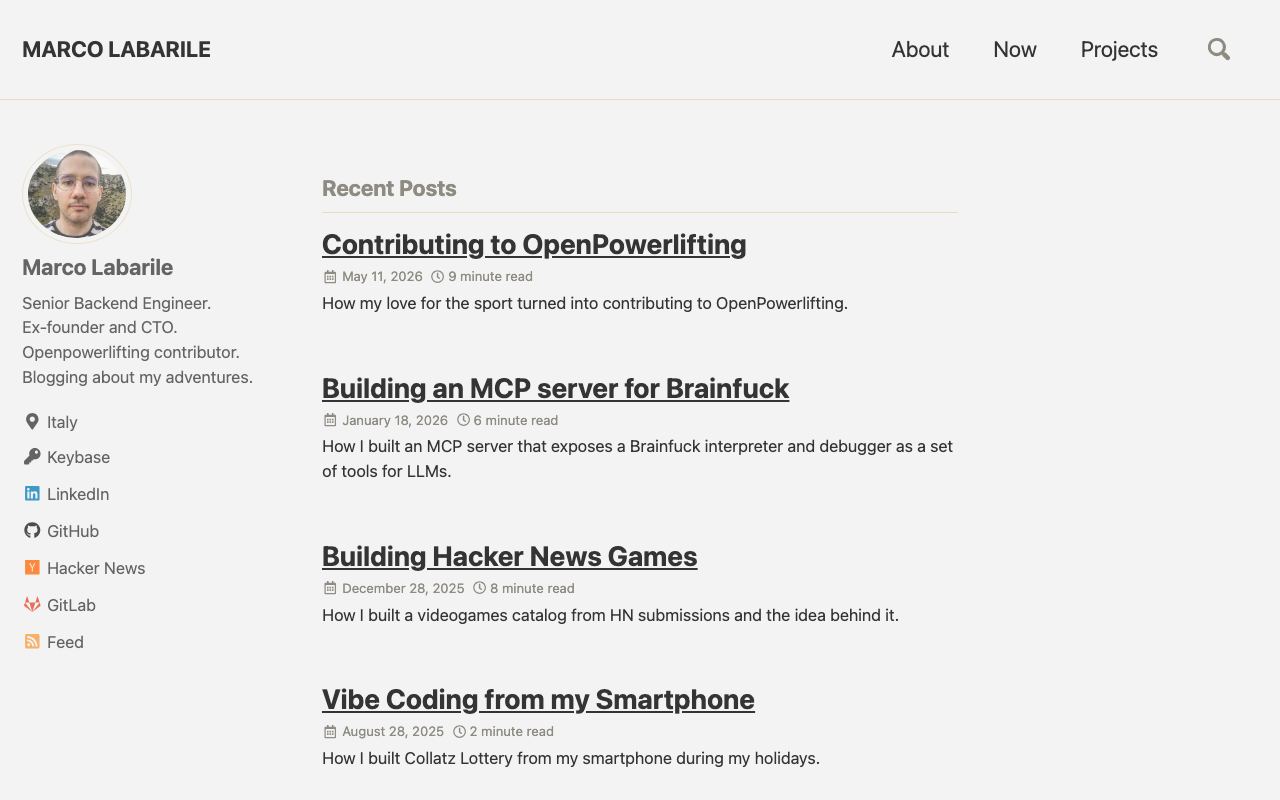Viewport: 1280px width, 800px height.
Task: Open Contributing to OpenPowerlifting post
Action: tap(534, 244)
